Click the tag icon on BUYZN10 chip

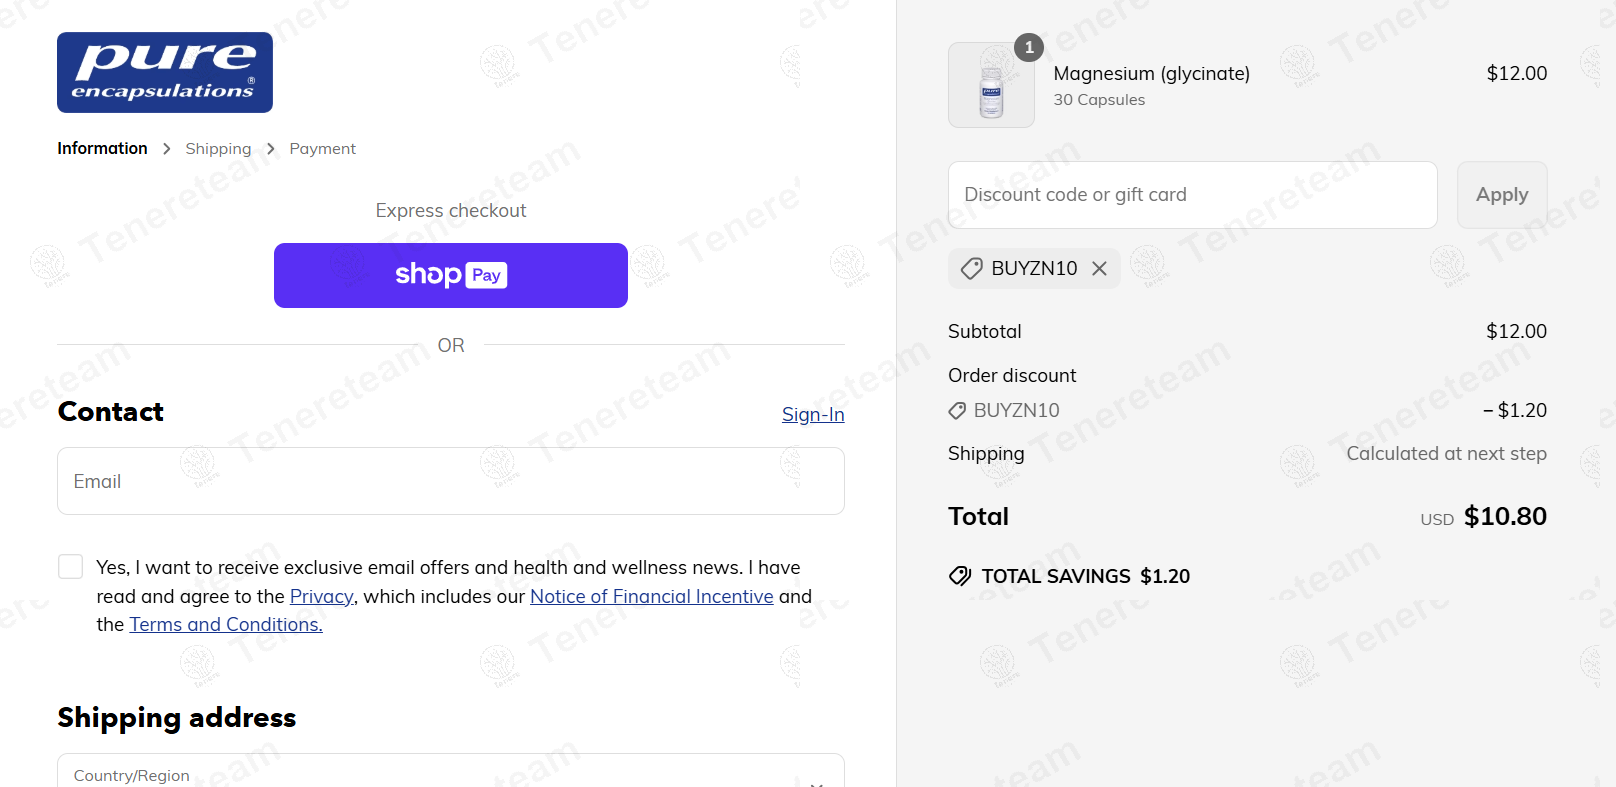coord(971,269)
